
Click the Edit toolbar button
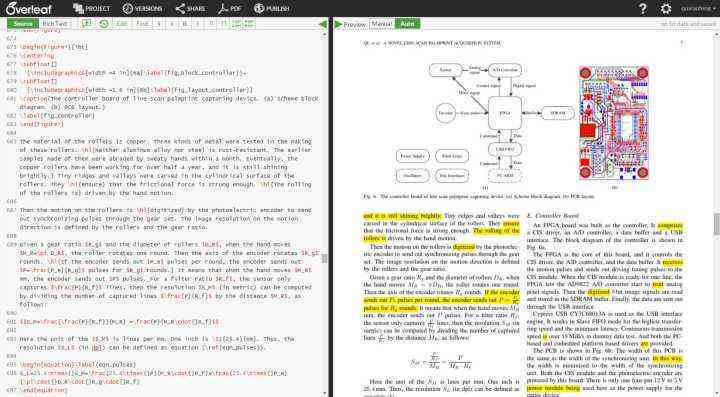click(x=122, y=23)
